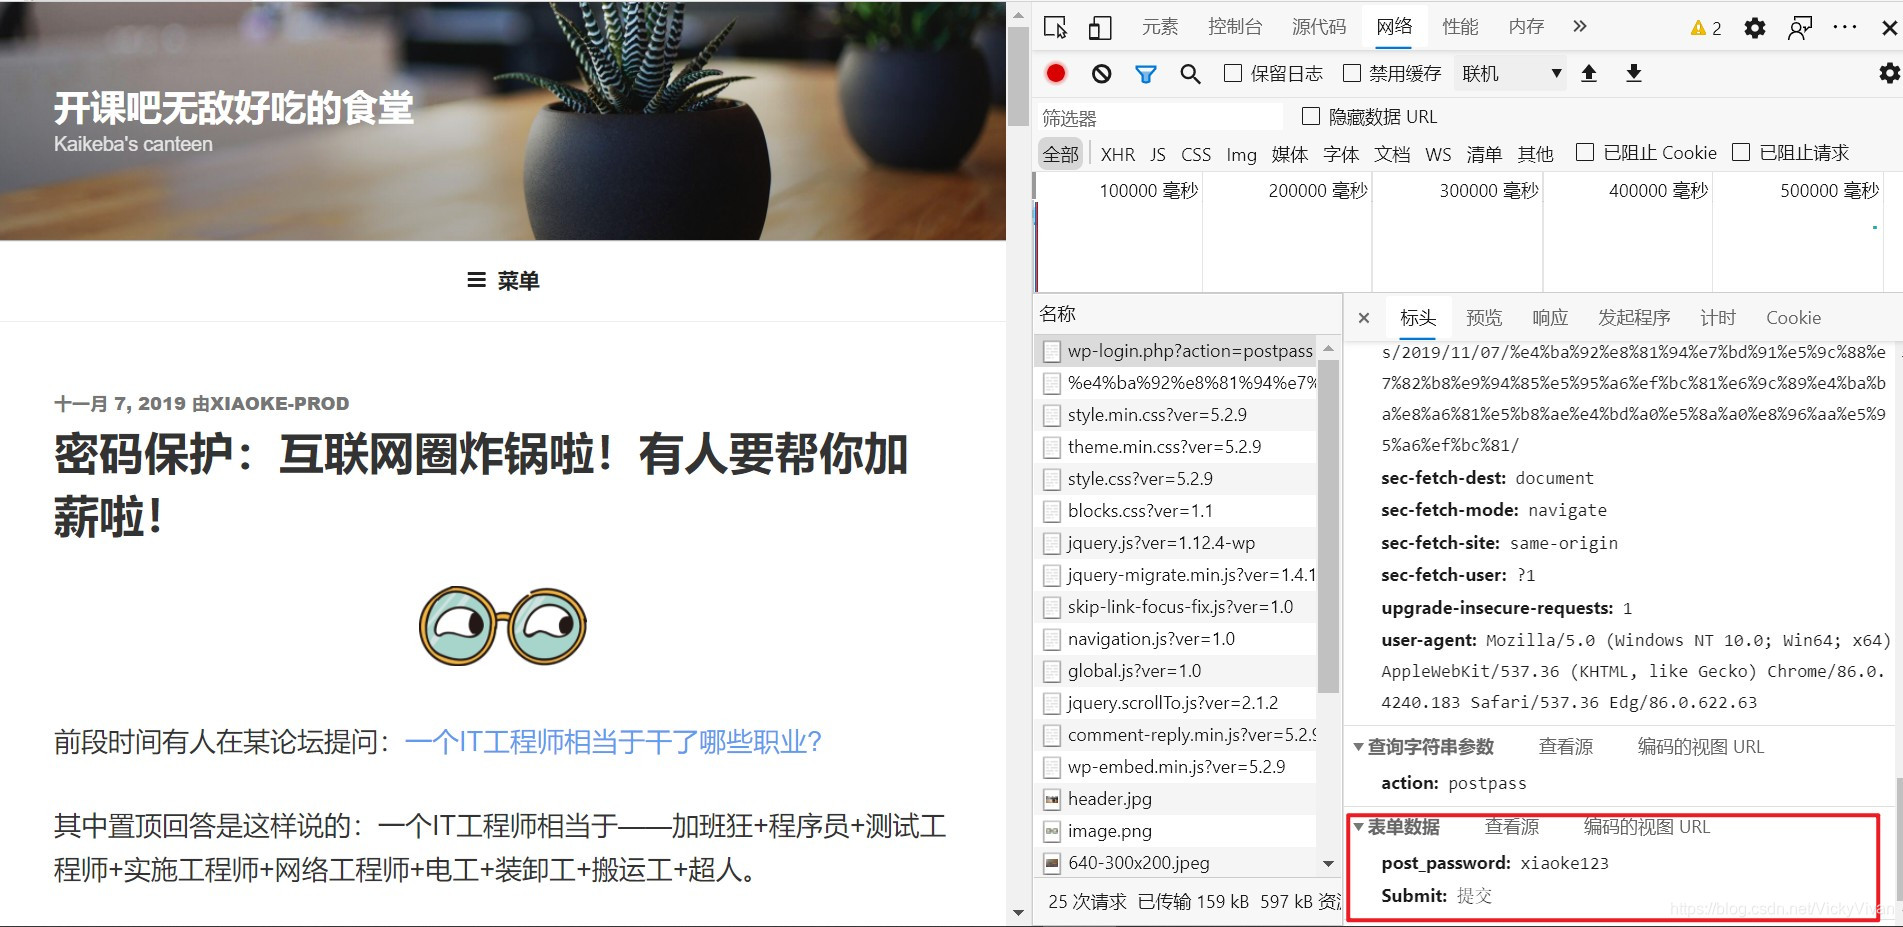Click the request list scrollbar thumb

pos(1329,526)
